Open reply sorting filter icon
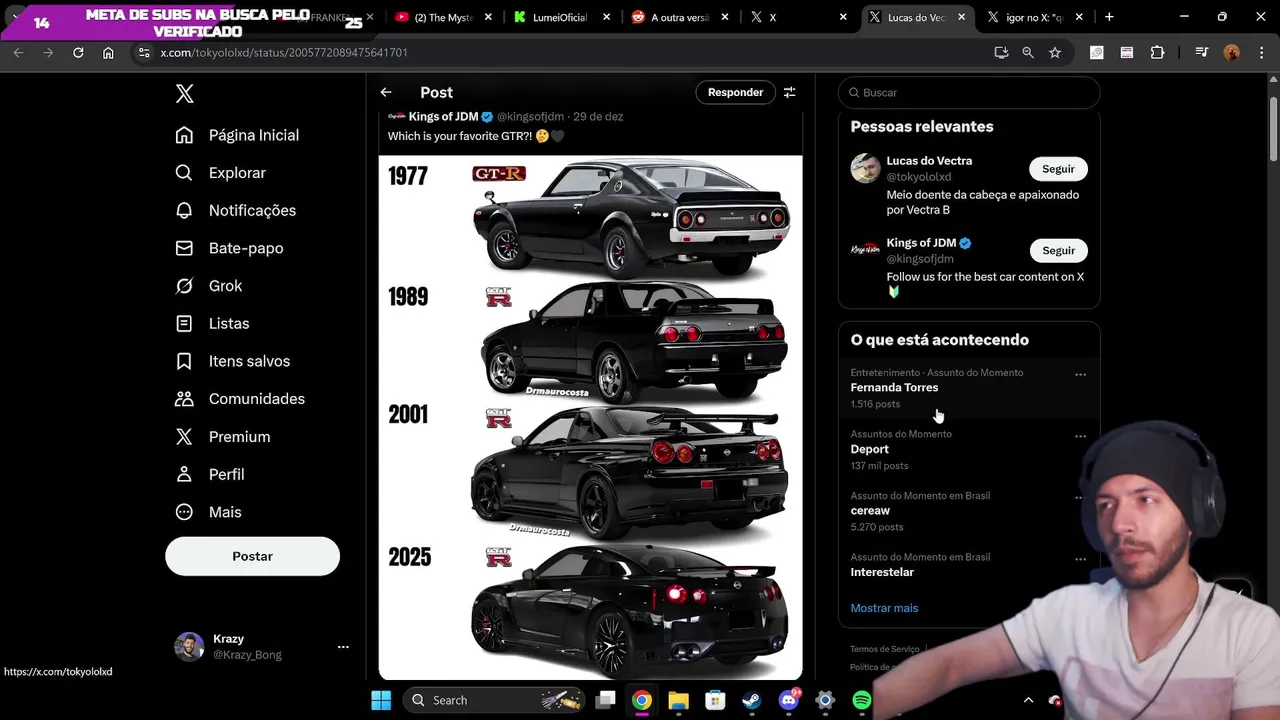The height and width of the screenshot is (720, 1280). tap(789, 92)
